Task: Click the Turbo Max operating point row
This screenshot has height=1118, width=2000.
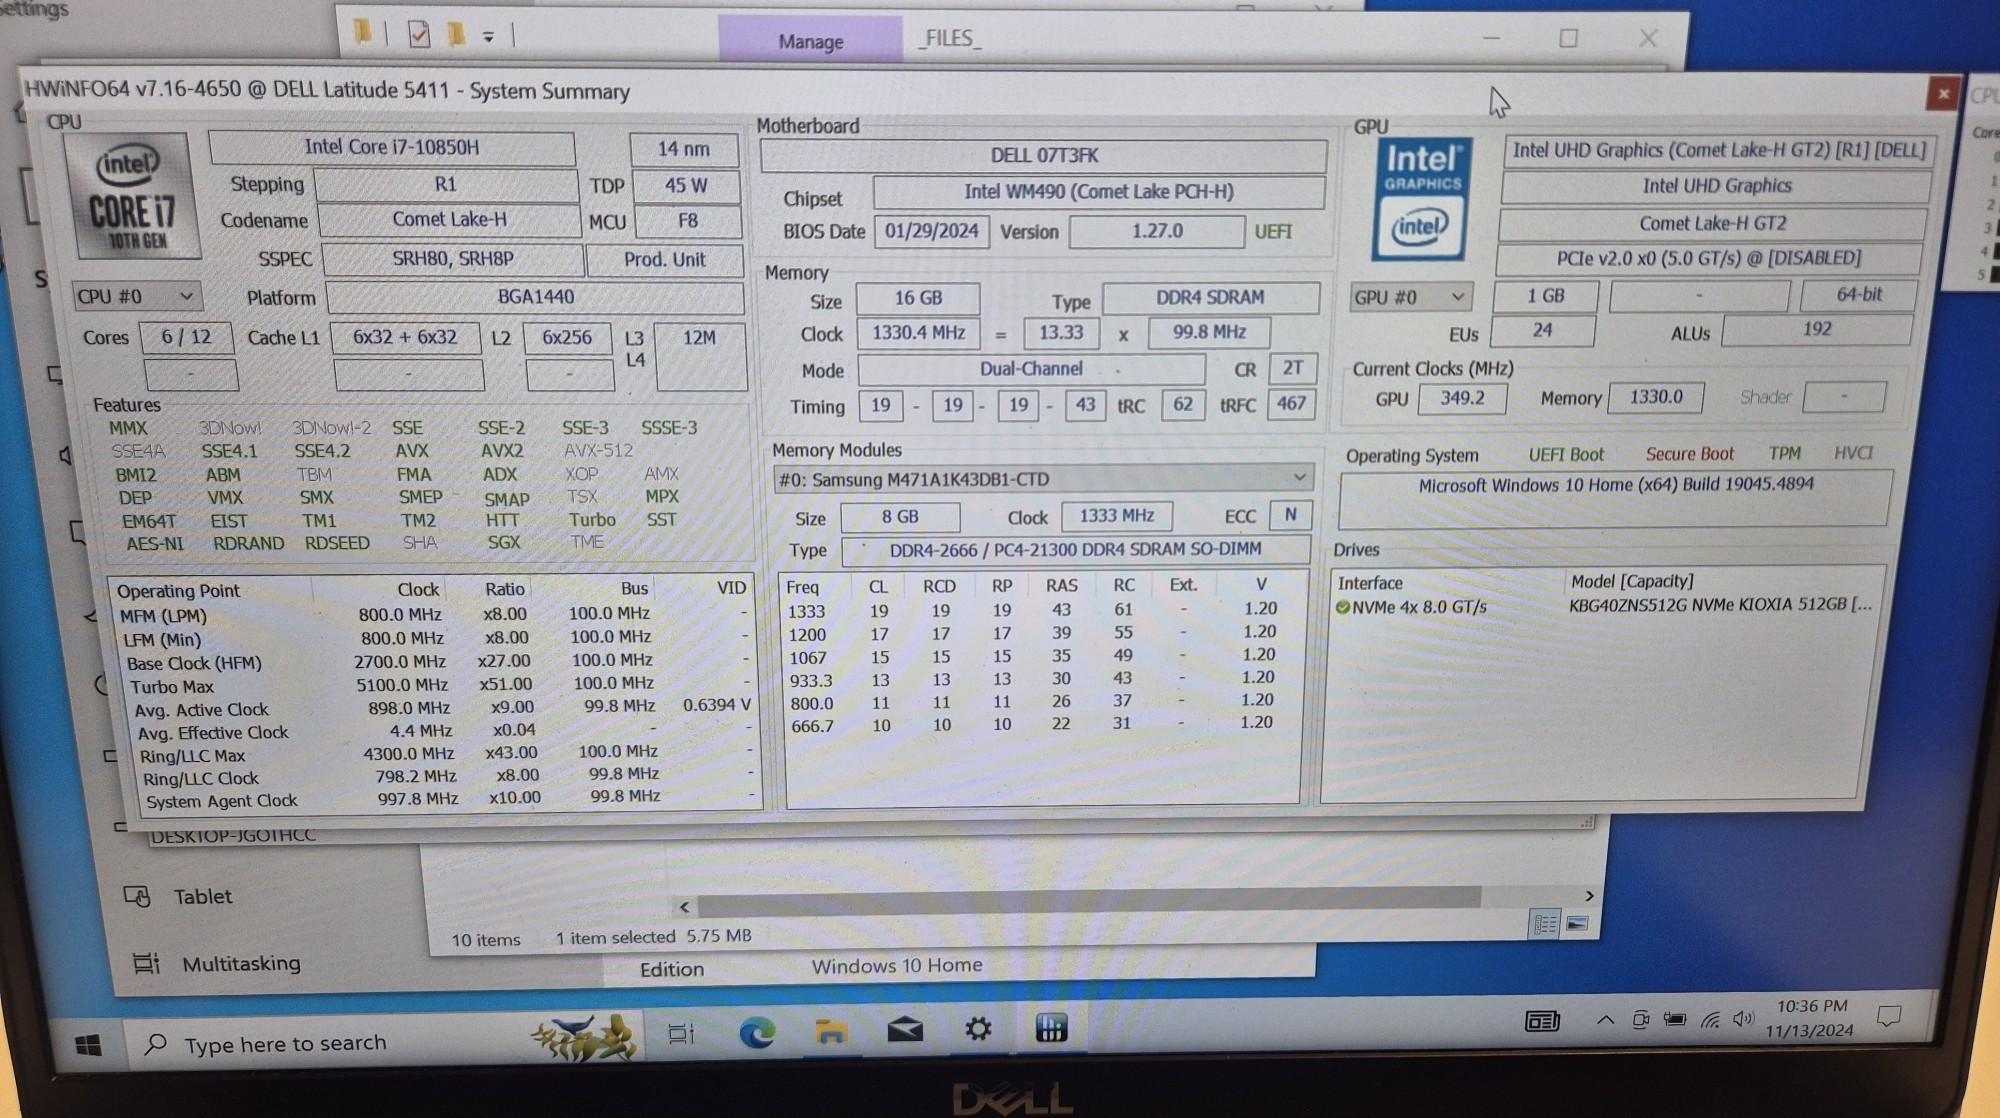Action: [x=438, y=686]
